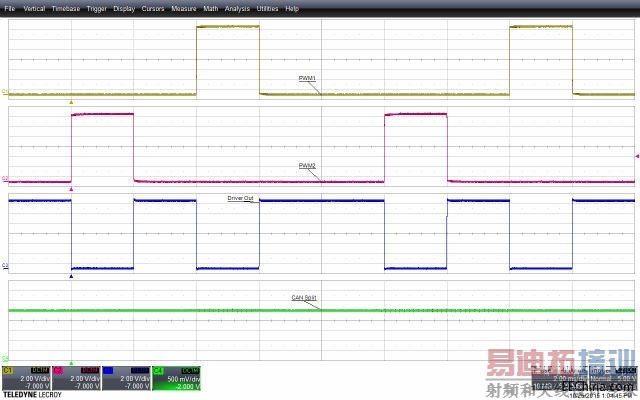The image size is (640, 400).
Task: Click the Driver Out waveform label
Action: point(240,198)
